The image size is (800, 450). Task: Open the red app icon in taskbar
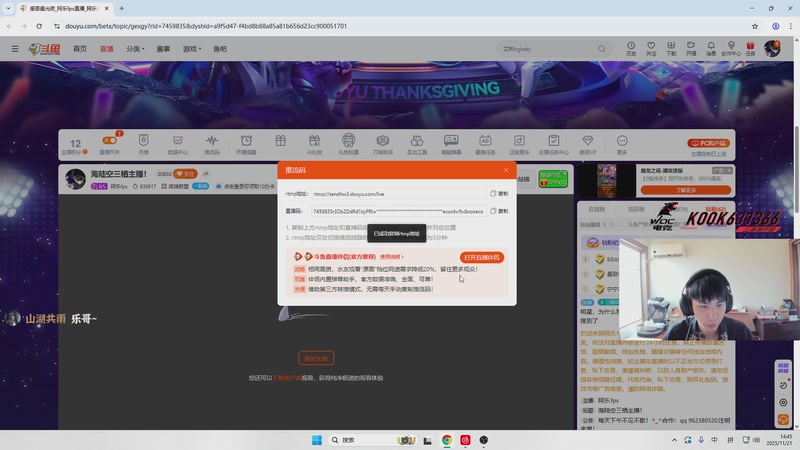[x=465, y=440]
